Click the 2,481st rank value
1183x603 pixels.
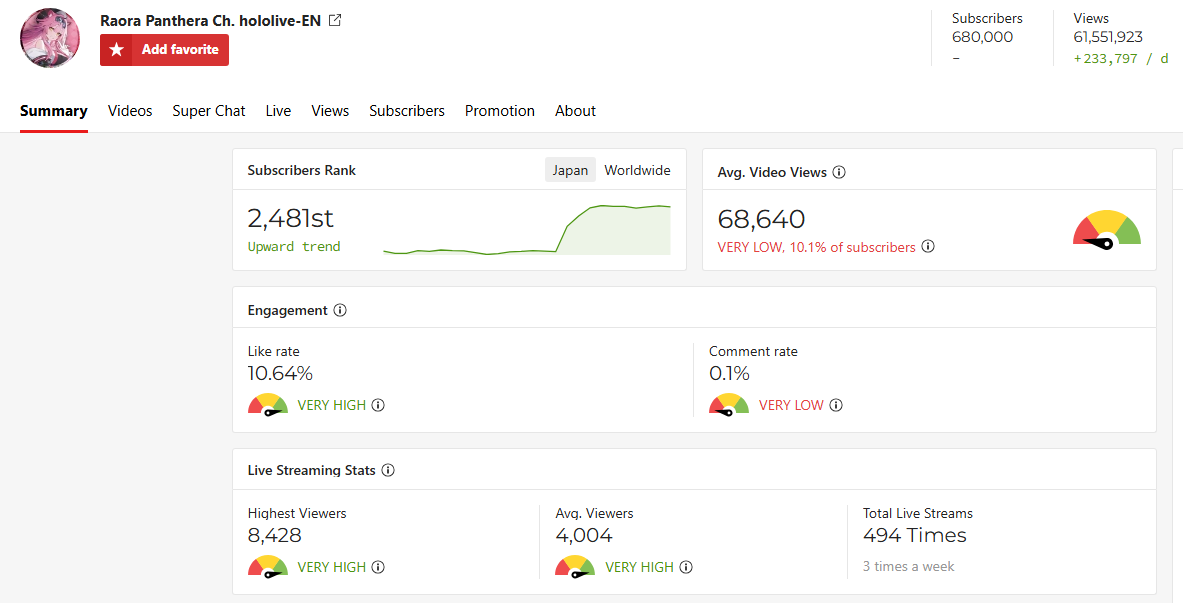[x=290, y=218]
